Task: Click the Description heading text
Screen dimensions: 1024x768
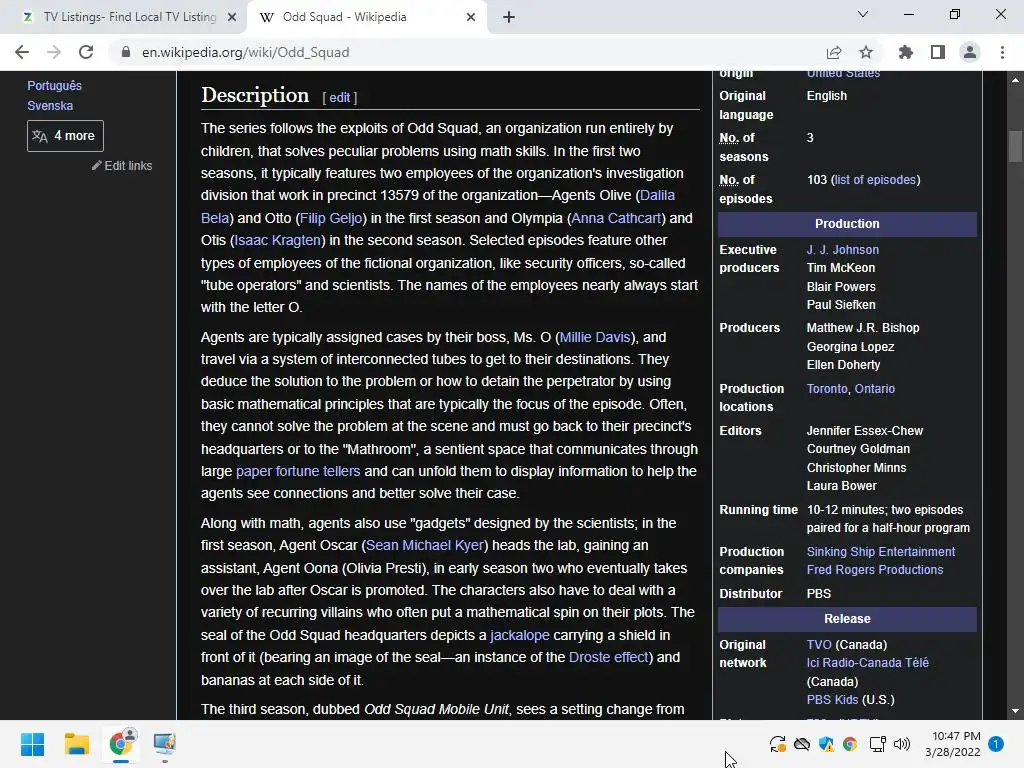Action: (255, 95)
